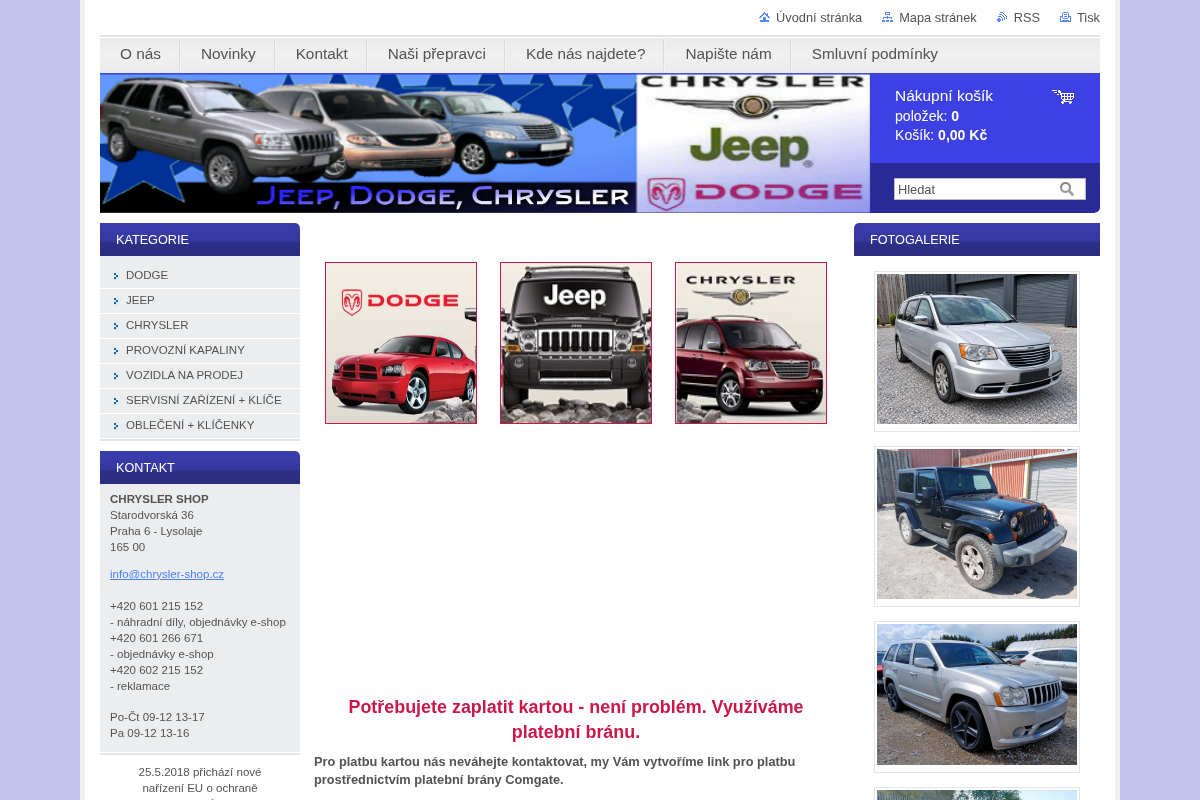Viewport: 1200px width, 800px height.
Task: Open the shopping cart icon
Action: (x=1062, y=96)
